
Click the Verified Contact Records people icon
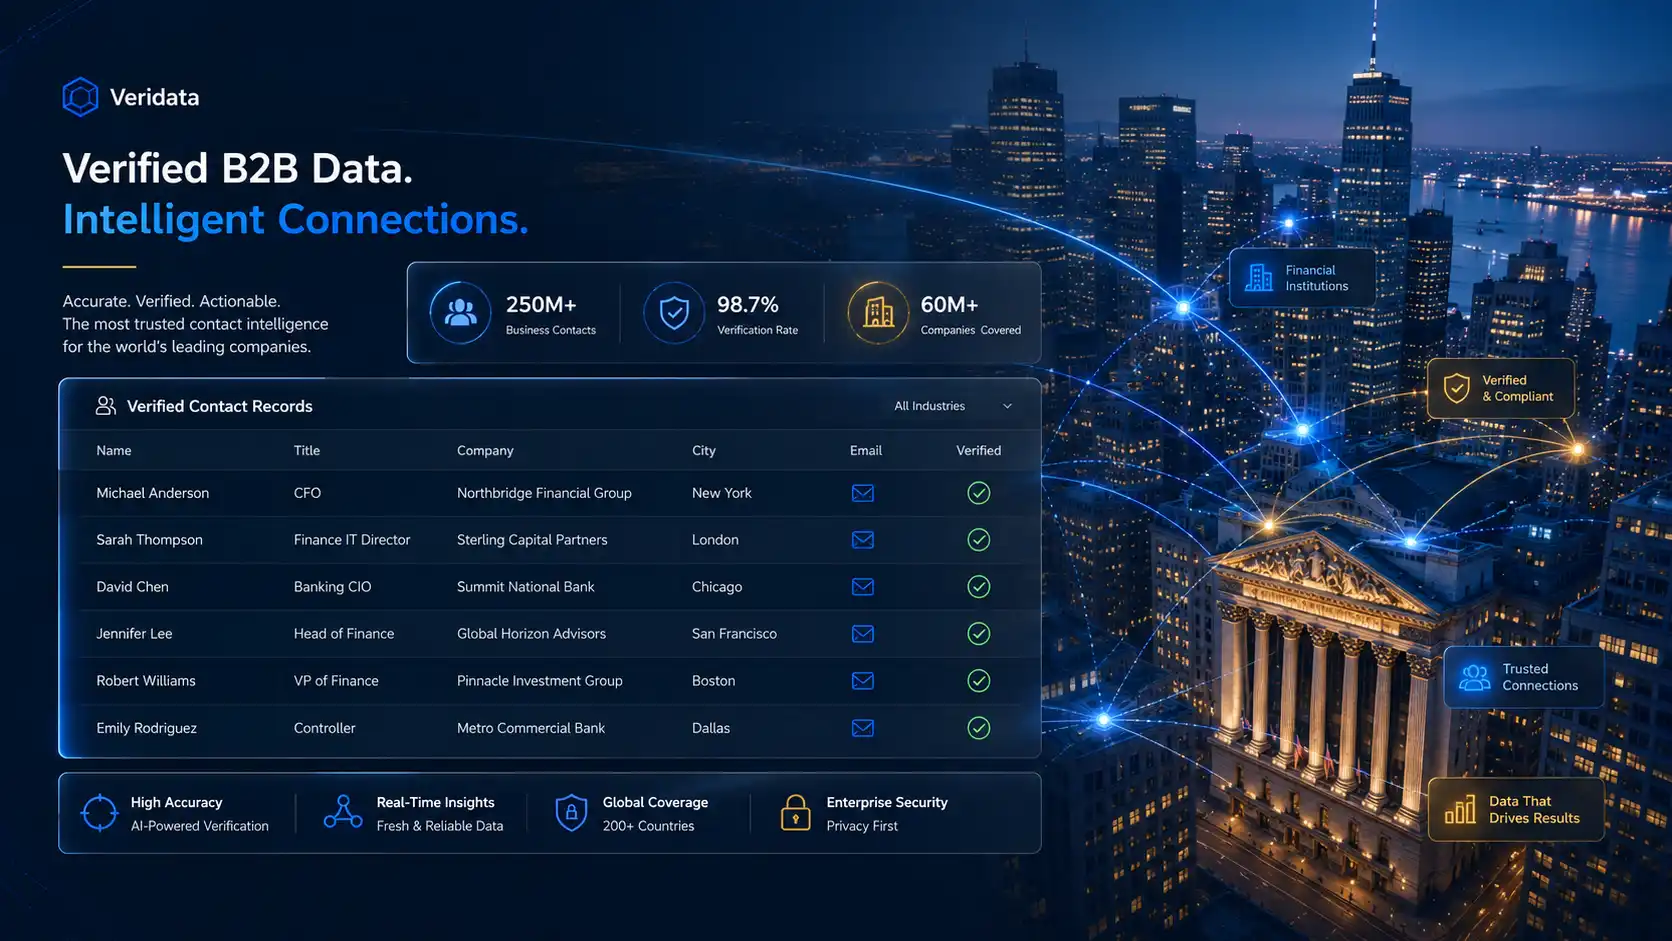[105, 406]
